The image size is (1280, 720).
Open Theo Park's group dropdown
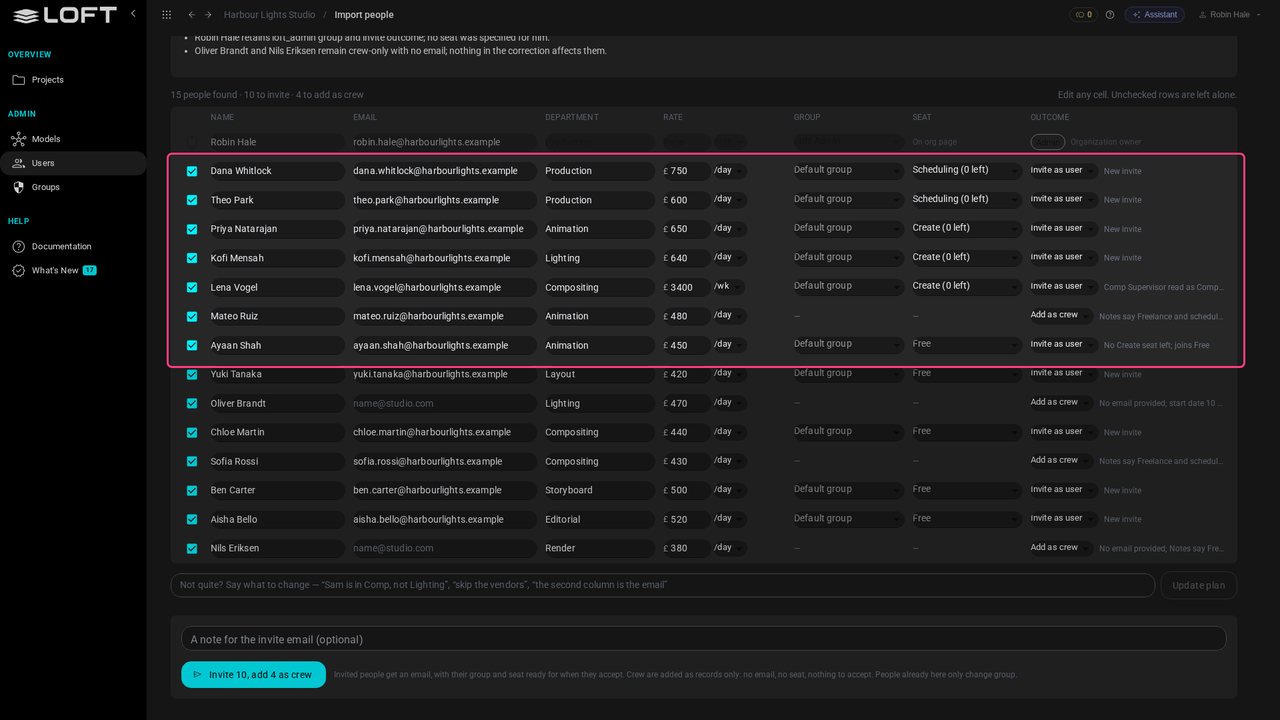848,199
